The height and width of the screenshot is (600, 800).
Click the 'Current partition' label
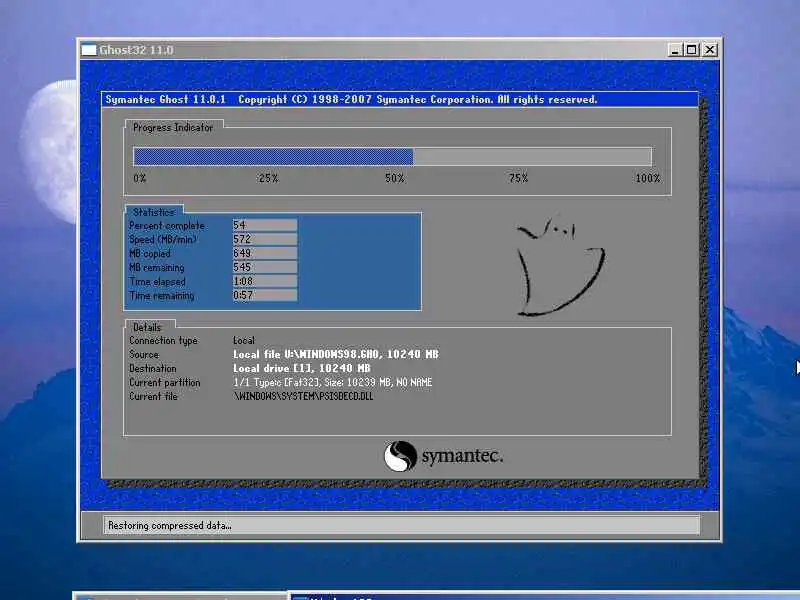coord(165,383)
